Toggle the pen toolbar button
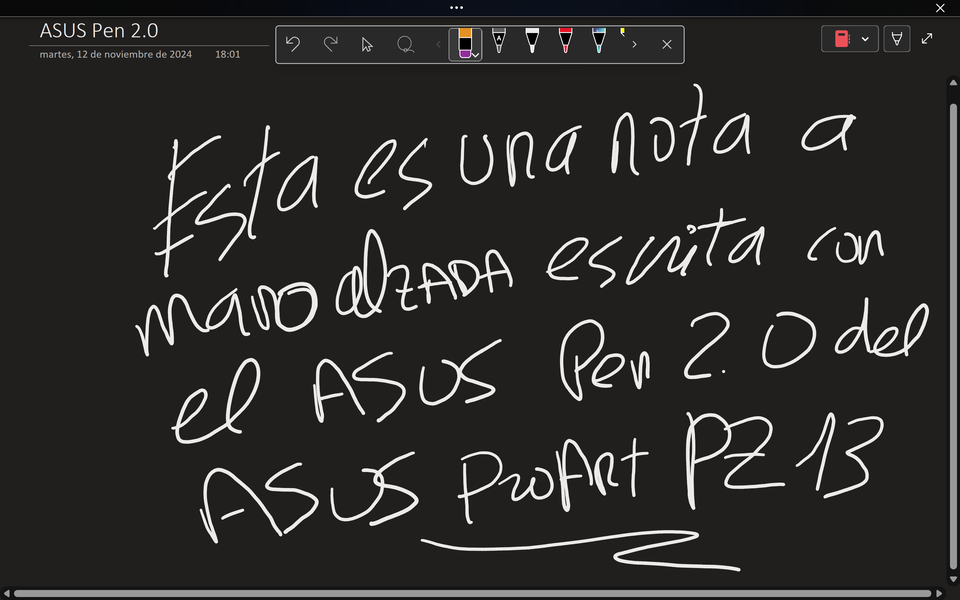Viewport: 960px width, 600px height. coord(897,39)
